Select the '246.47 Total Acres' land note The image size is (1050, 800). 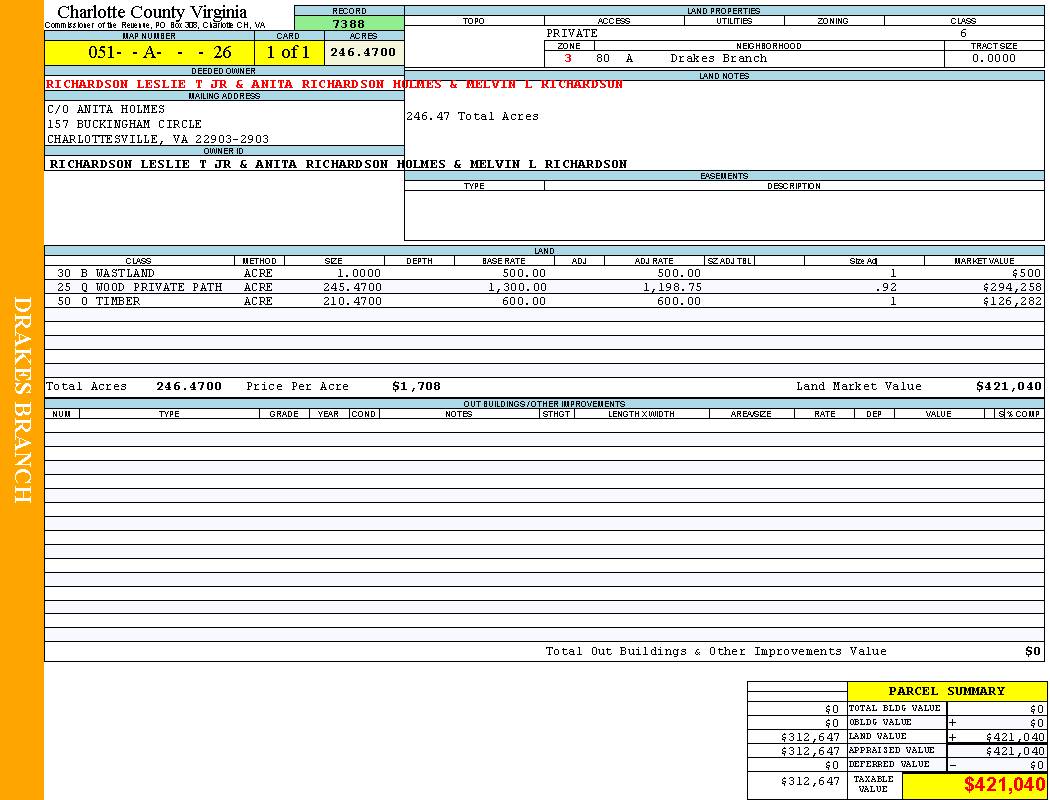pos(472,117)
